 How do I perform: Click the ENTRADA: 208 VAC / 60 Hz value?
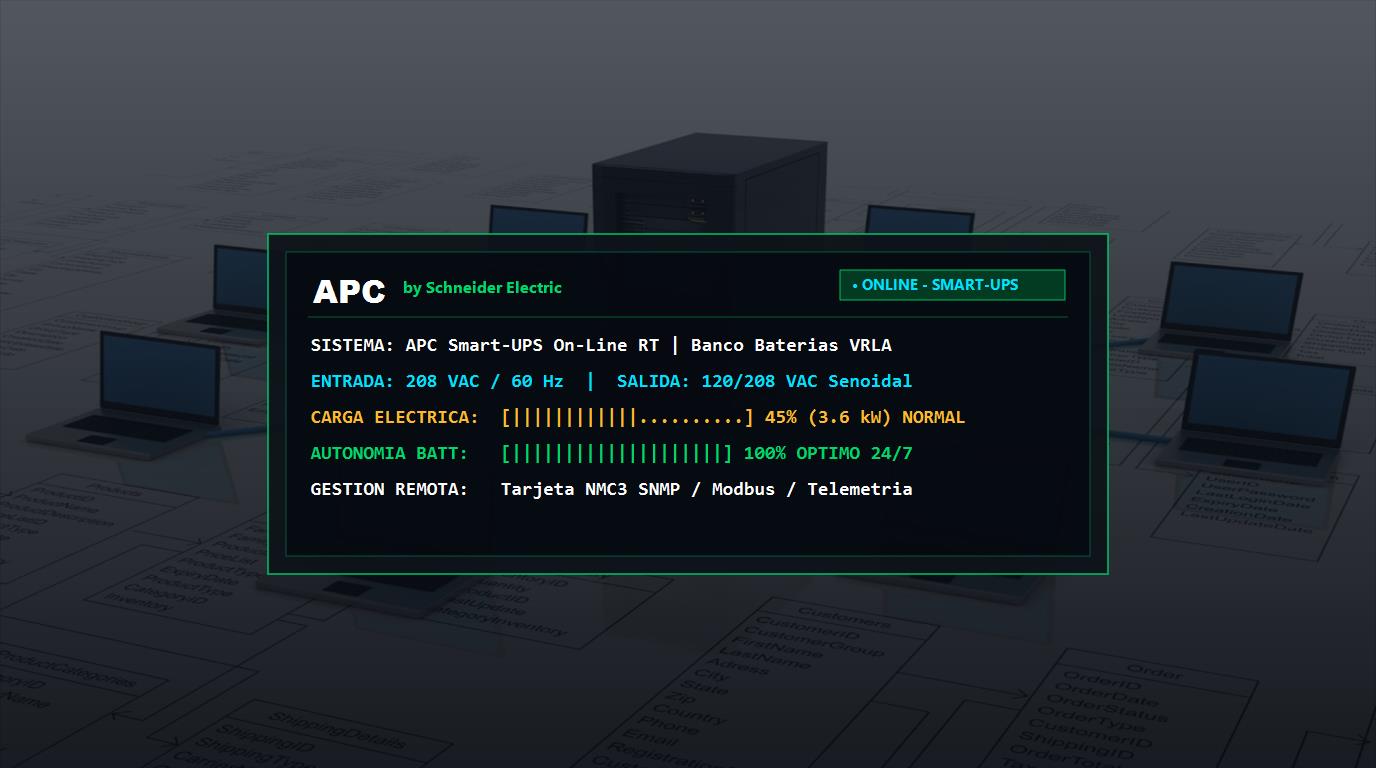click(x=437, y=381)
